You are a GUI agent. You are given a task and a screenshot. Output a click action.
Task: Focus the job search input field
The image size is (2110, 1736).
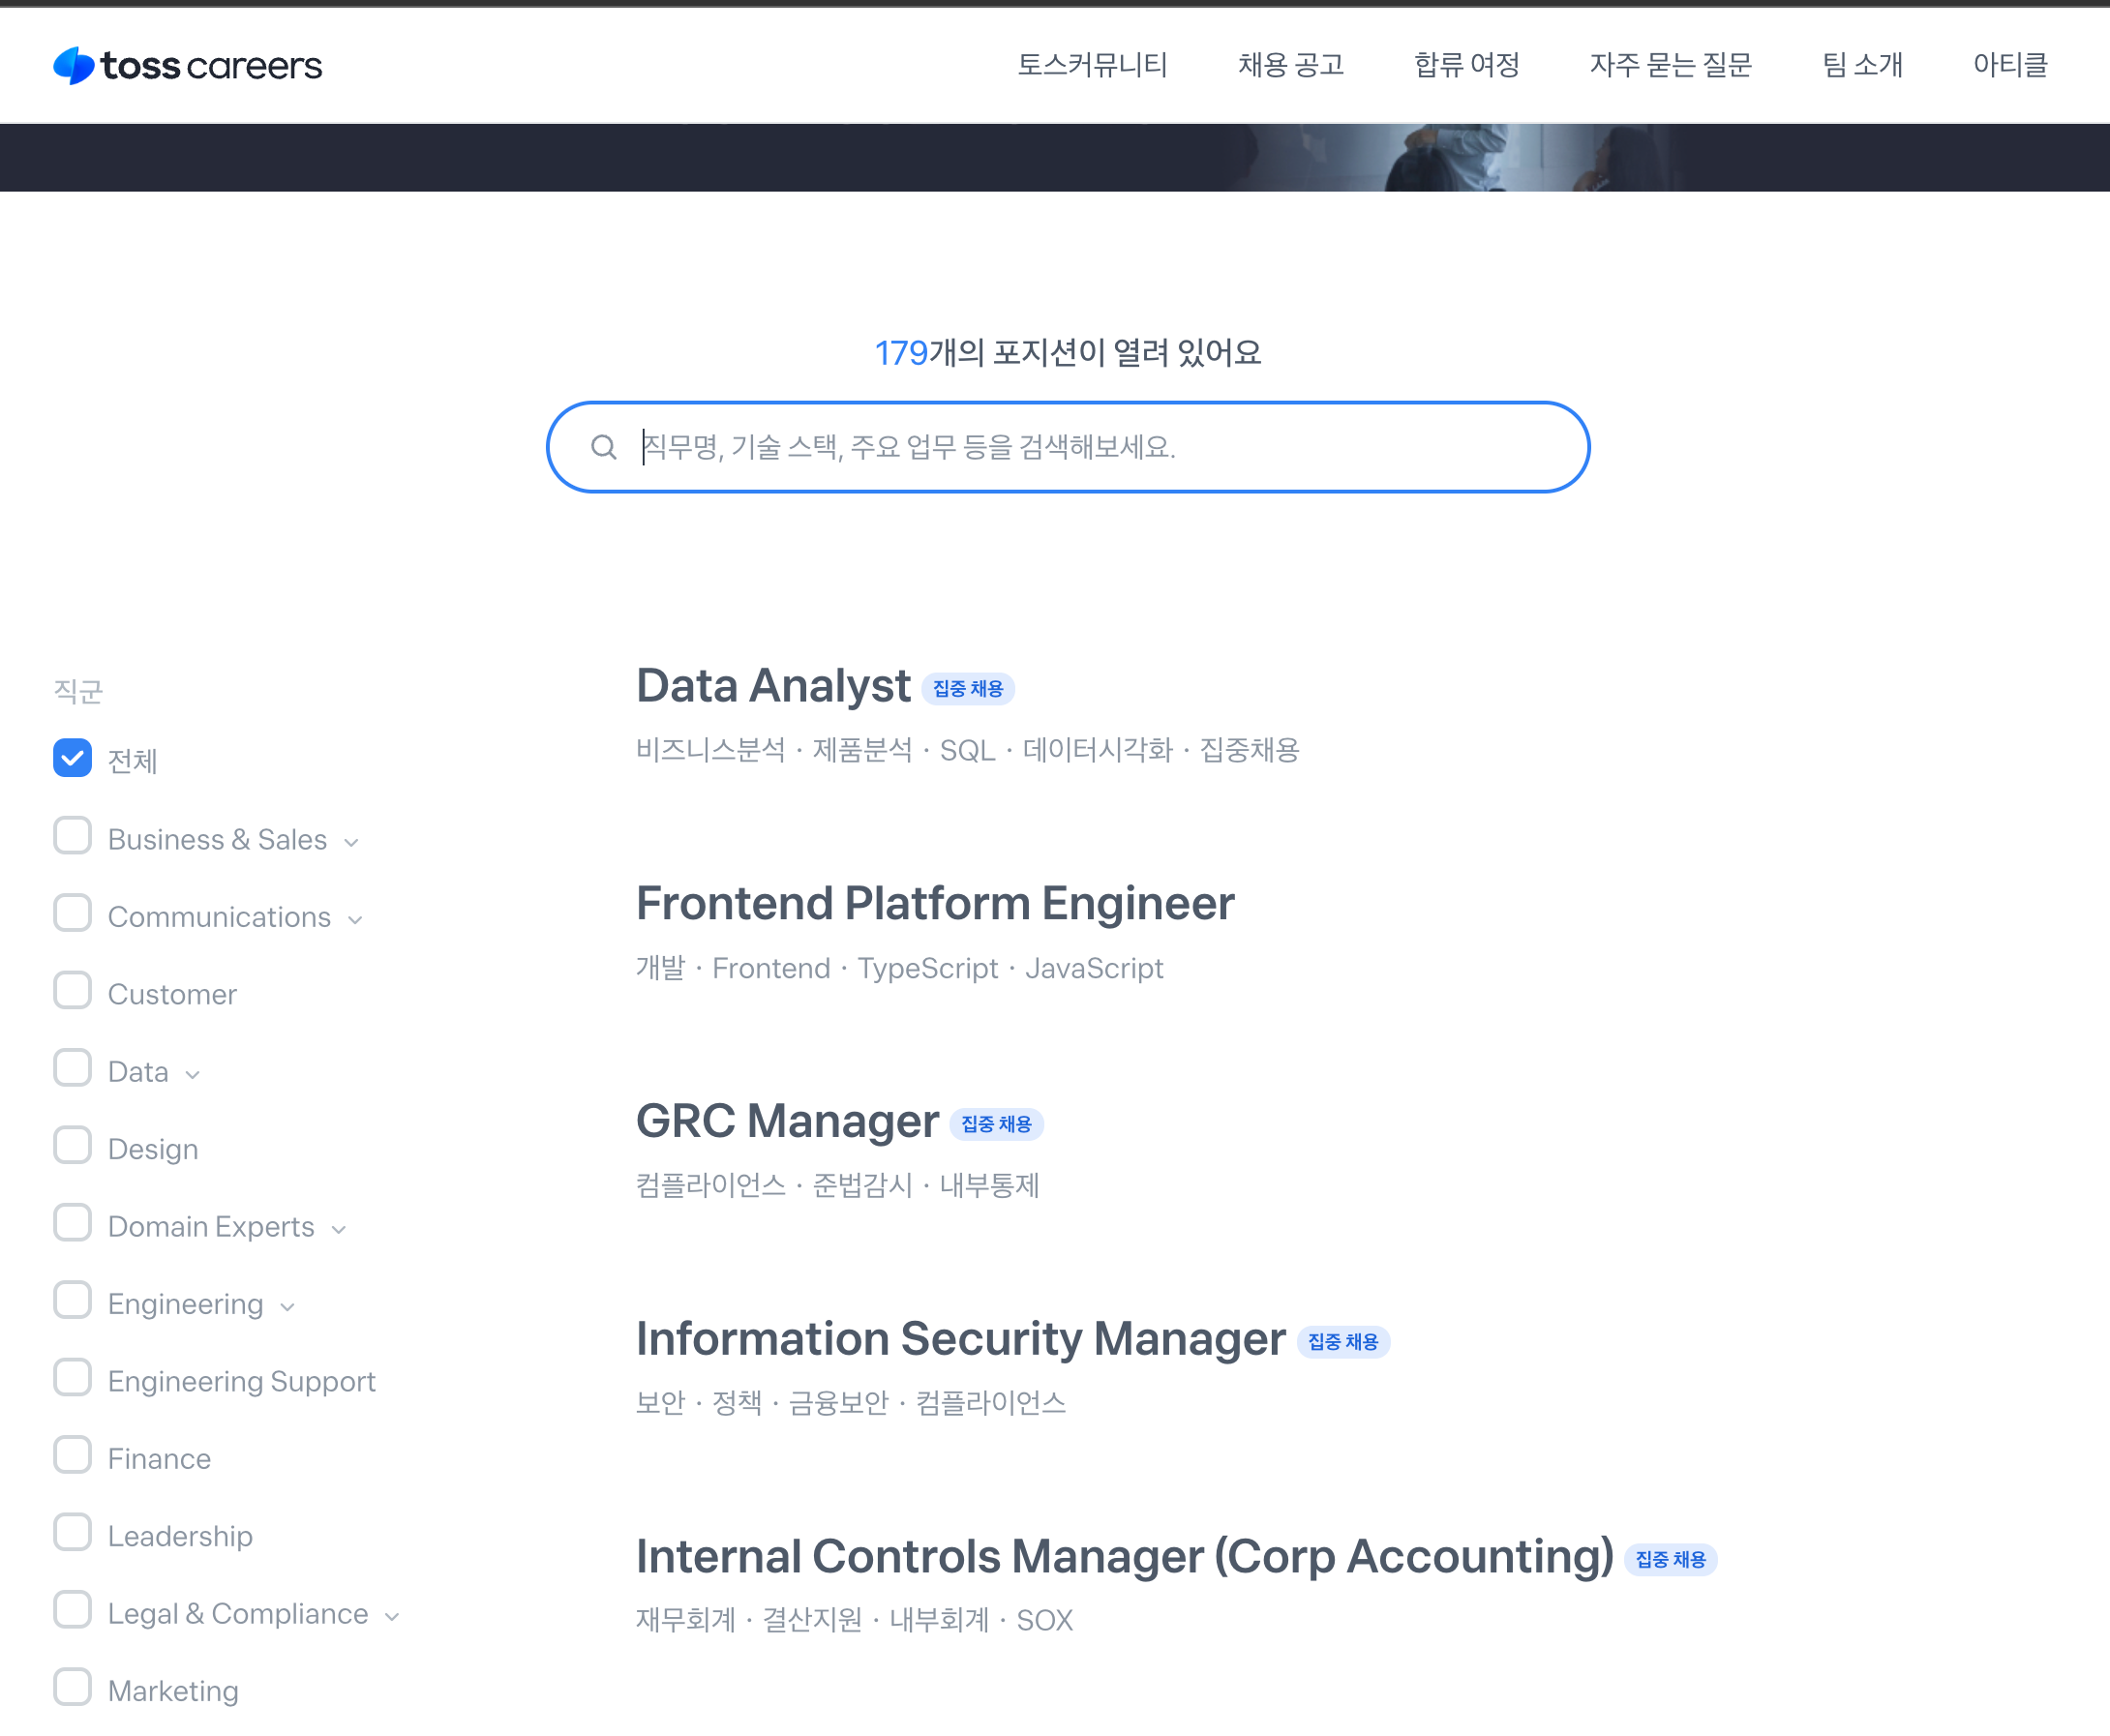click(x=1090, y=447)
